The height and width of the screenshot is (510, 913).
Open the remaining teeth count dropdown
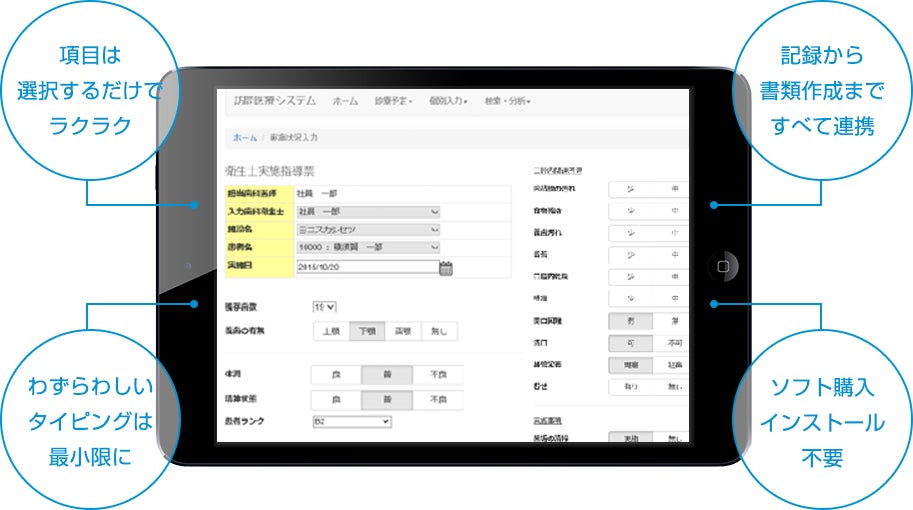click(x=325, y=307)
